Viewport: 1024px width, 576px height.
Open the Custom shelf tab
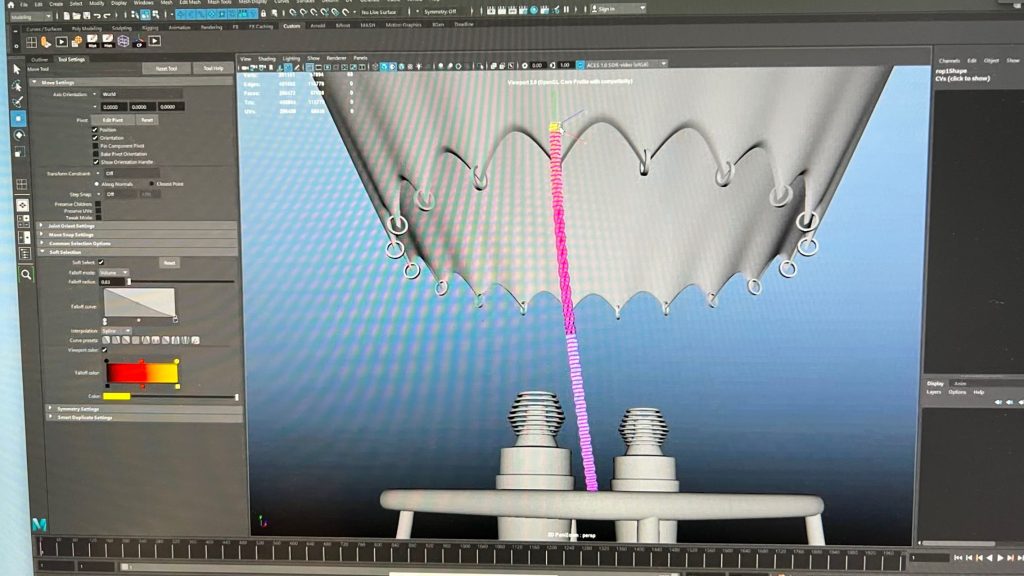291,26
